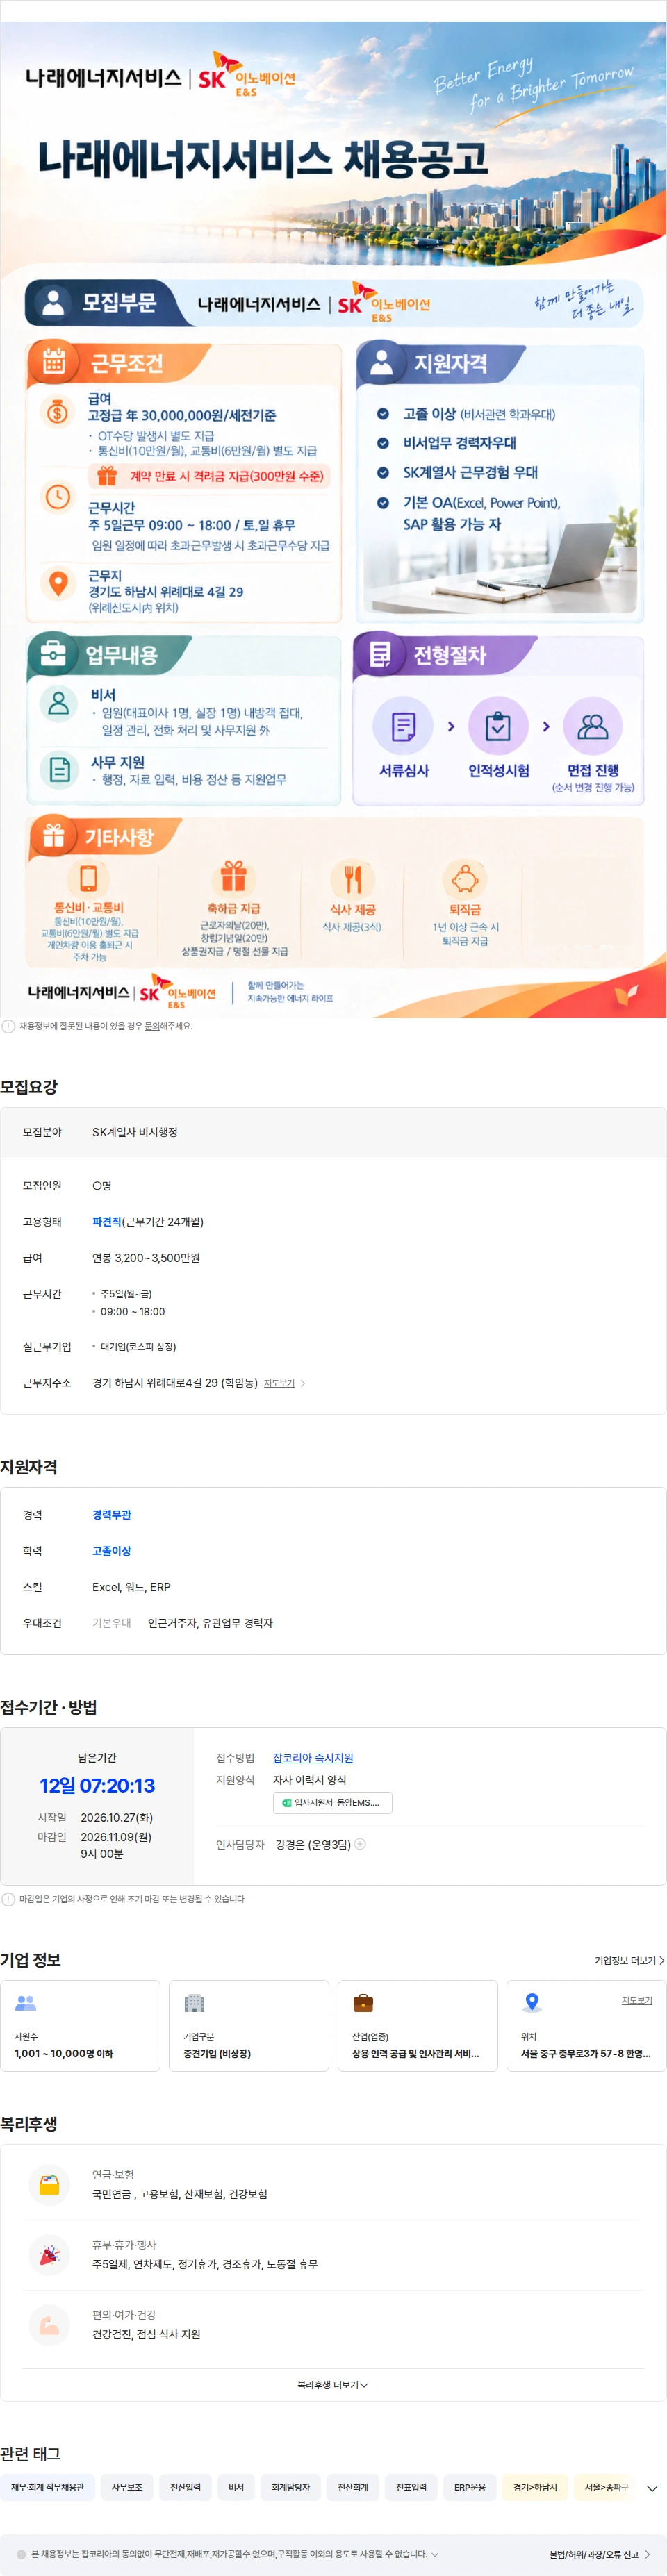Click the 인적성시험 clipboard step icon
The height and width of the screenshot is (2576, 667).
498,726
